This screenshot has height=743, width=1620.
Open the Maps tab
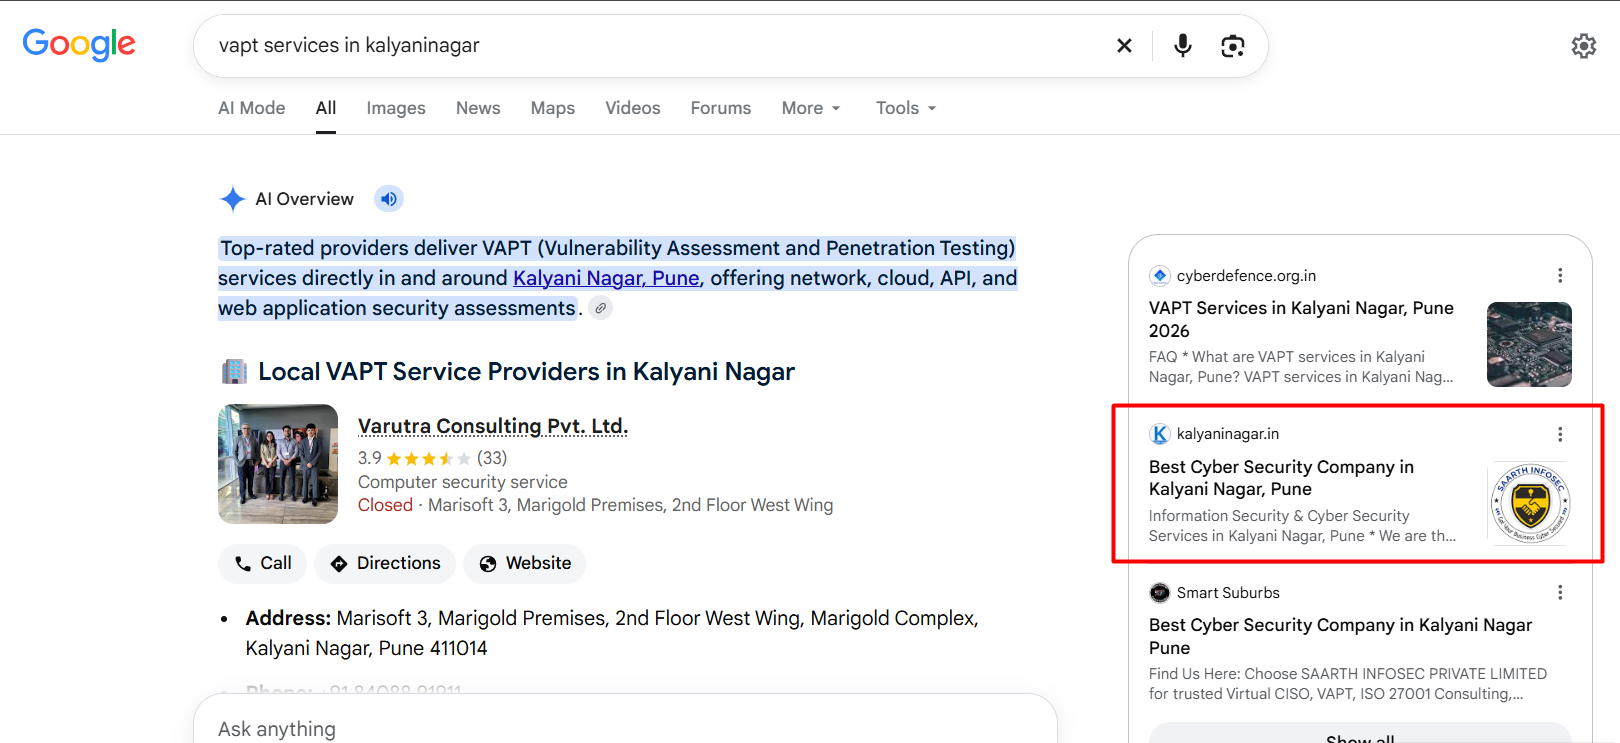coord(553,108)
